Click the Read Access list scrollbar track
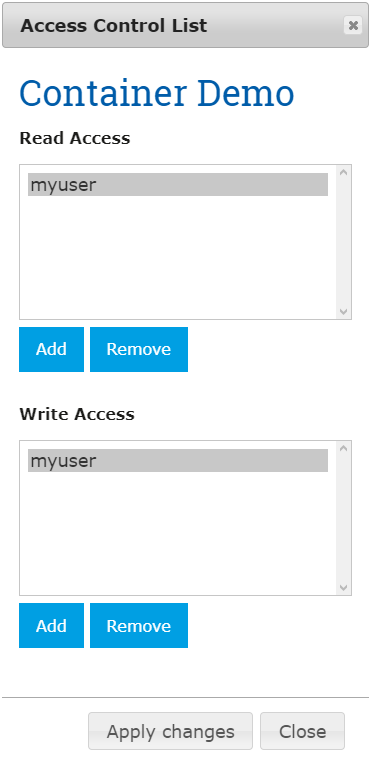This screenshot has width=371, height=768. (x=344, y=242)
